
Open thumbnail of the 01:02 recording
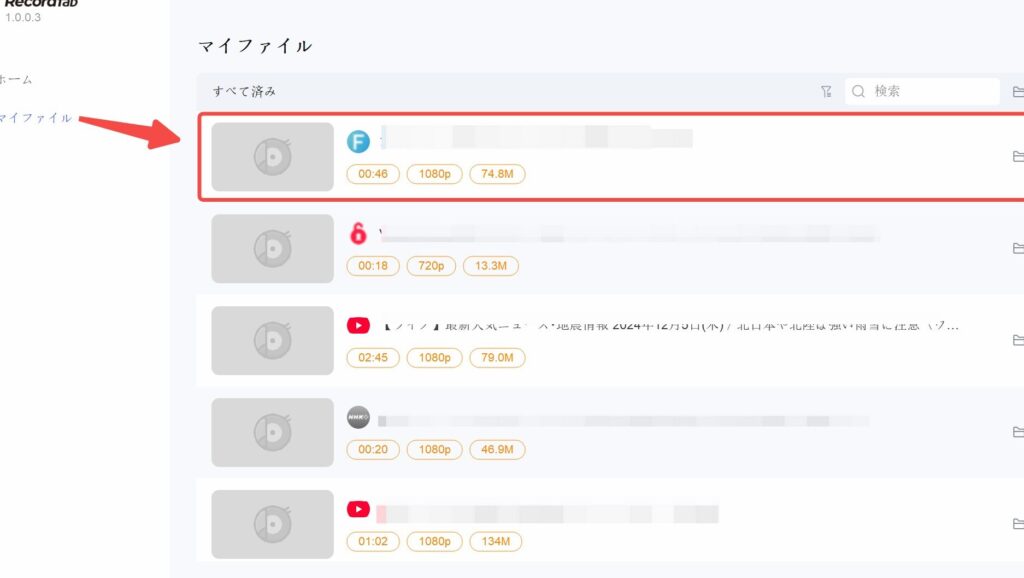272,524
